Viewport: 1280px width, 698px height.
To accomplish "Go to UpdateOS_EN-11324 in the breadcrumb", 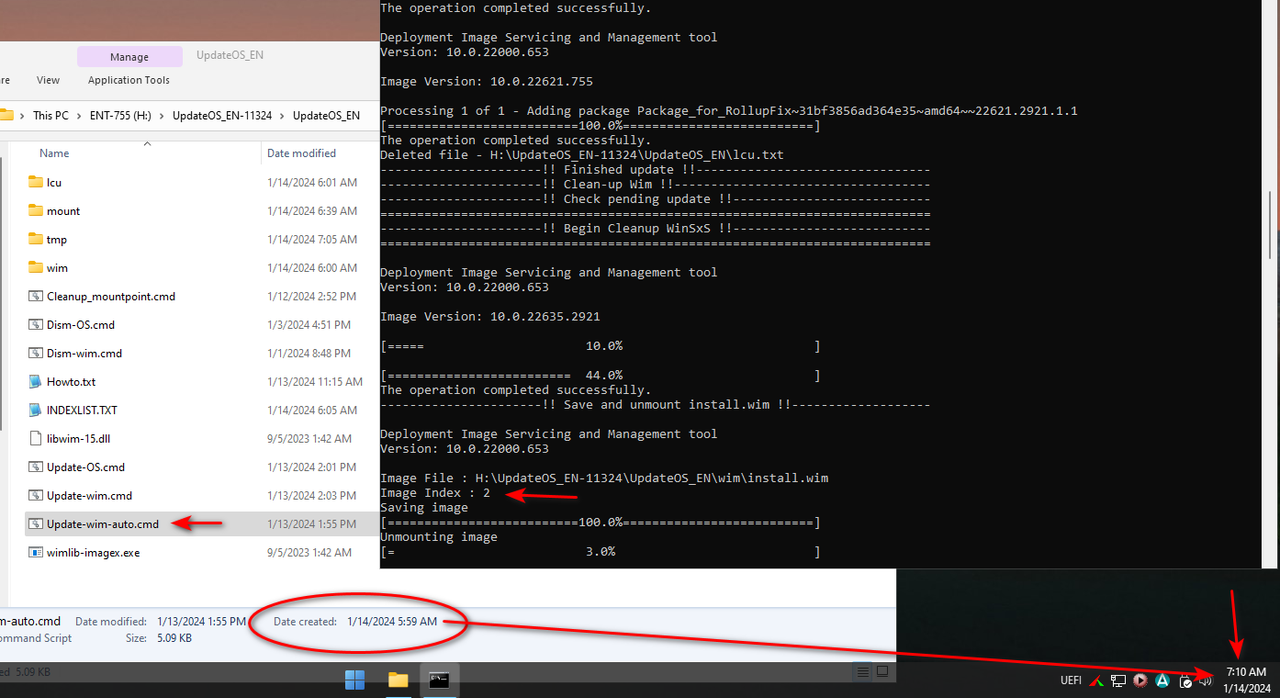I will click(222, 116).
